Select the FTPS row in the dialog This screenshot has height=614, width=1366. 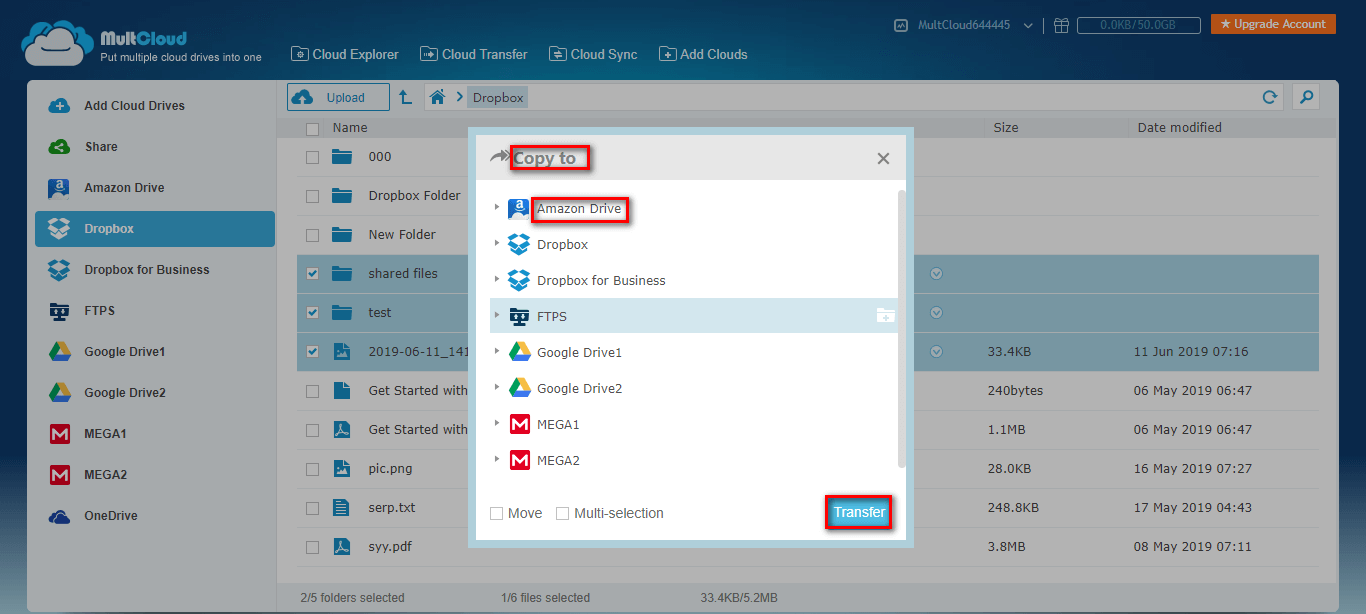coord(694,316)
